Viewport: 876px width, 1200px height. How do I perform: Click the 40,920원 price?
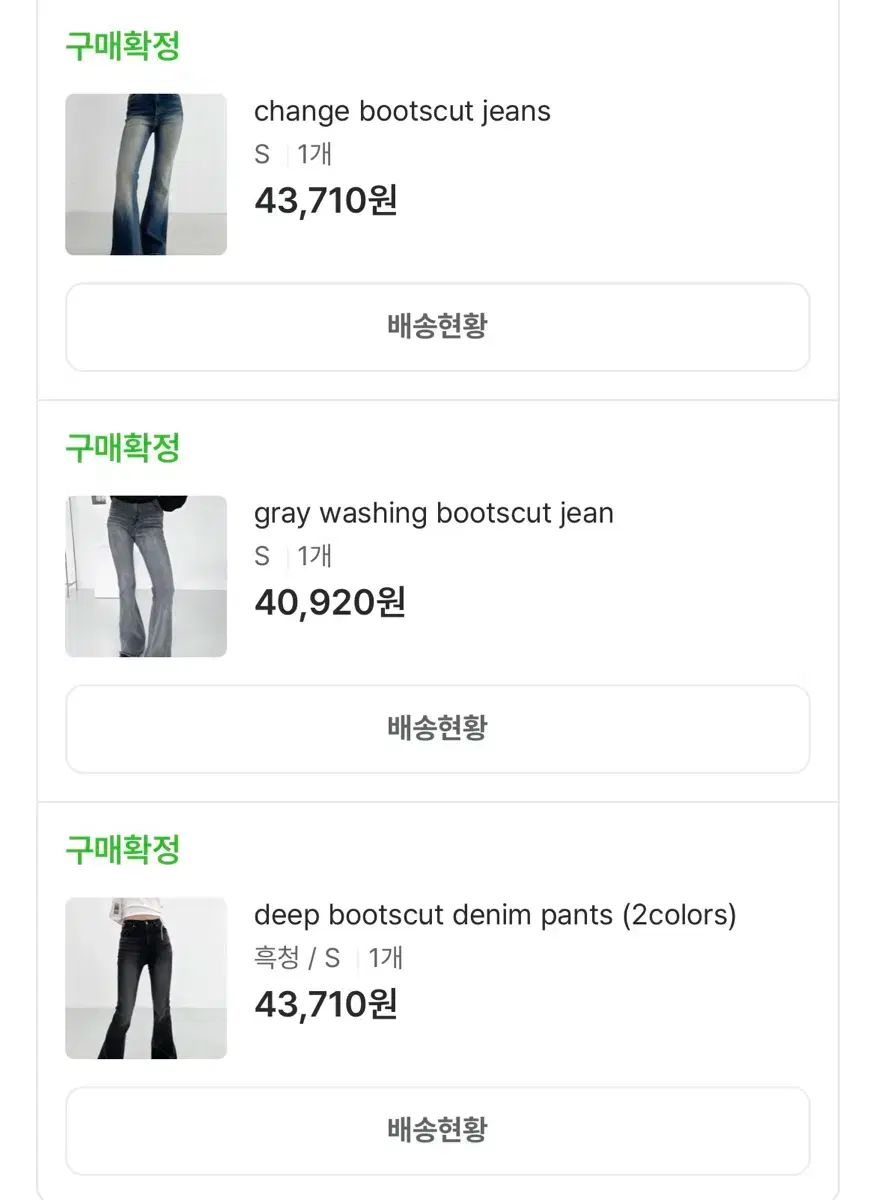329,603
